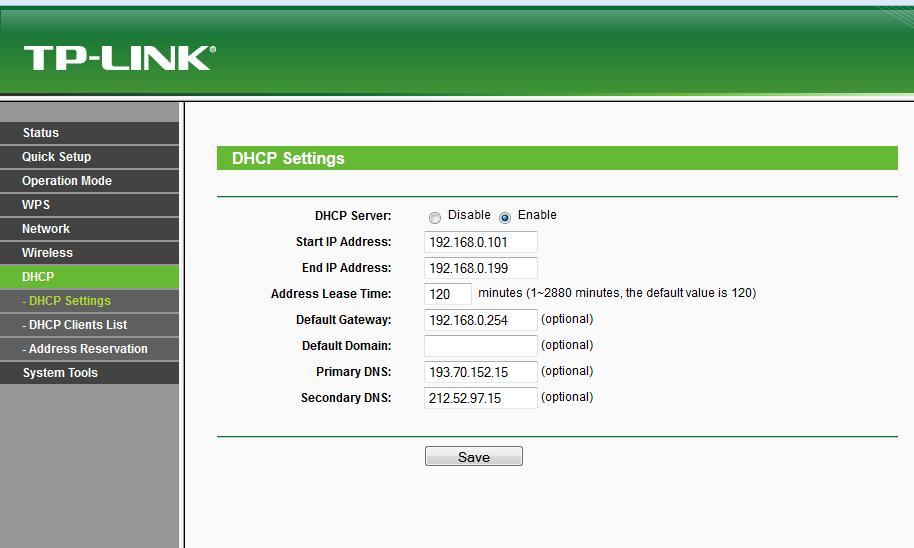This screenshot has width=914, height=548.
Task: Click the End IP Address field
Action: (x=480, y=268)
